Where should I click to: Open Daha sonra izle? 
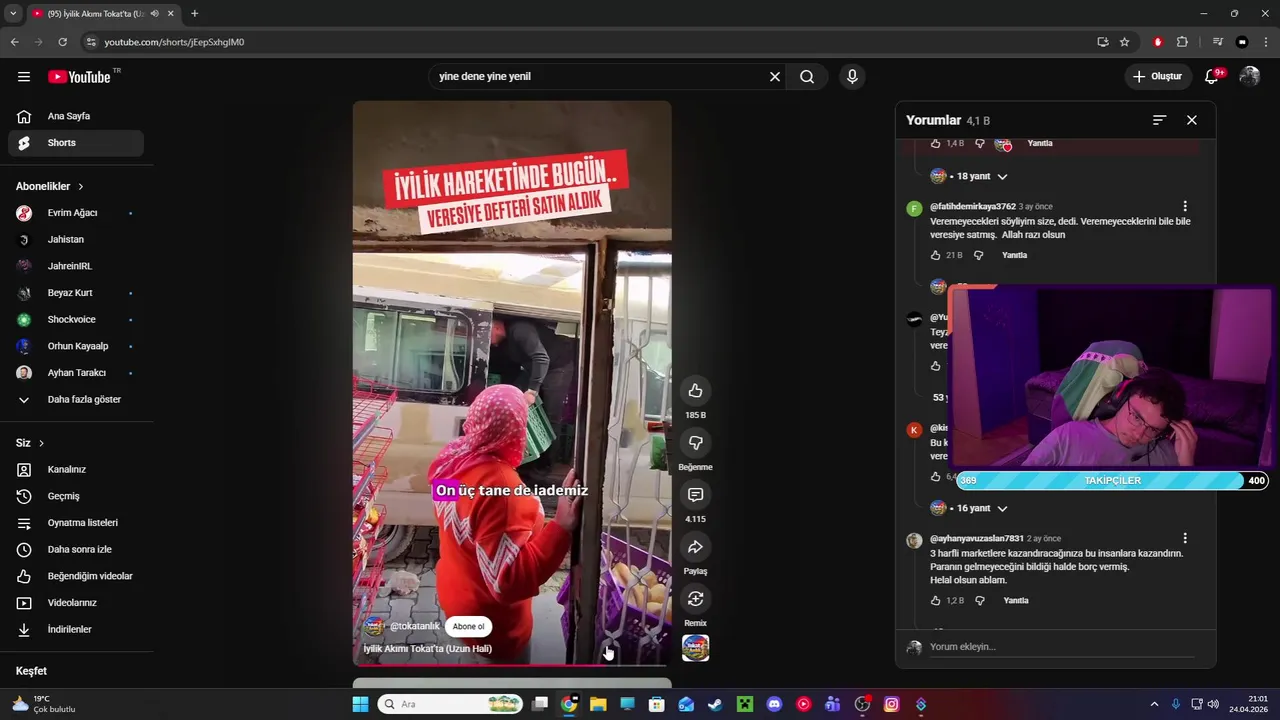pos(76,549)
